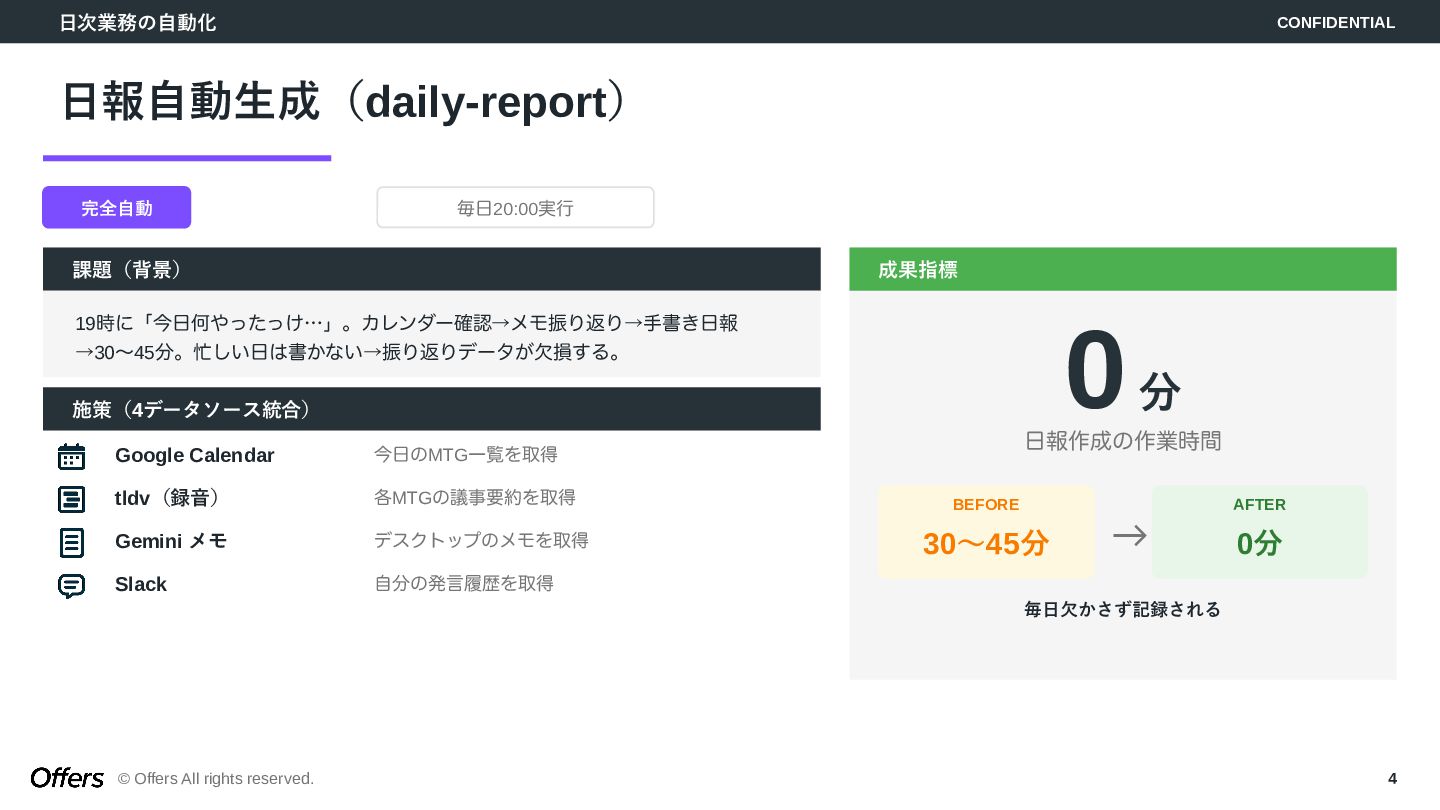Click the 各MTGの議事要約を取得 description
This screenshot has height=810, width=1440.
[475, 498]
